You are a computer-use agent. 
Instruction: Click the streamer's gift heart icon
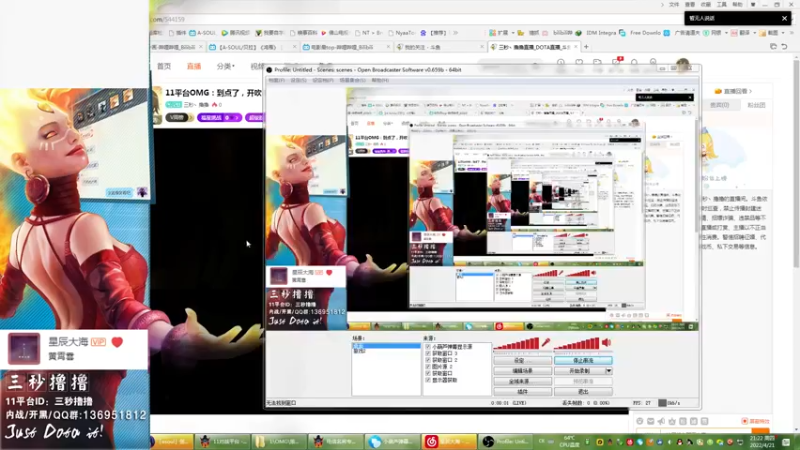click(x=117, y=342)
